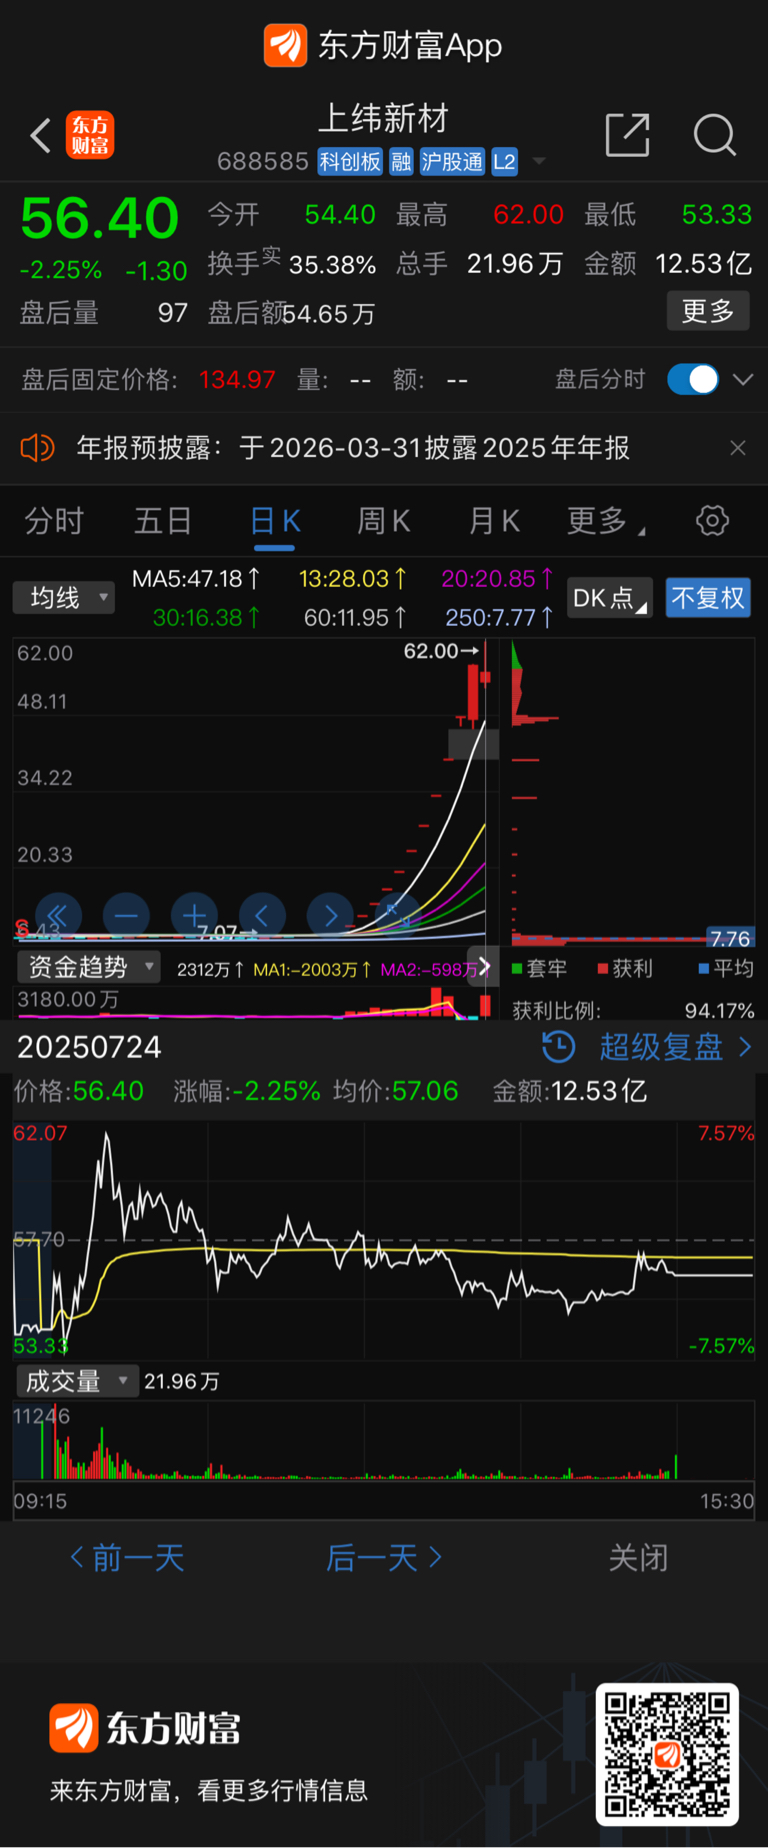Open chart settings gear icon
This screenshot has width=768, height=1848.
[712, 521]
